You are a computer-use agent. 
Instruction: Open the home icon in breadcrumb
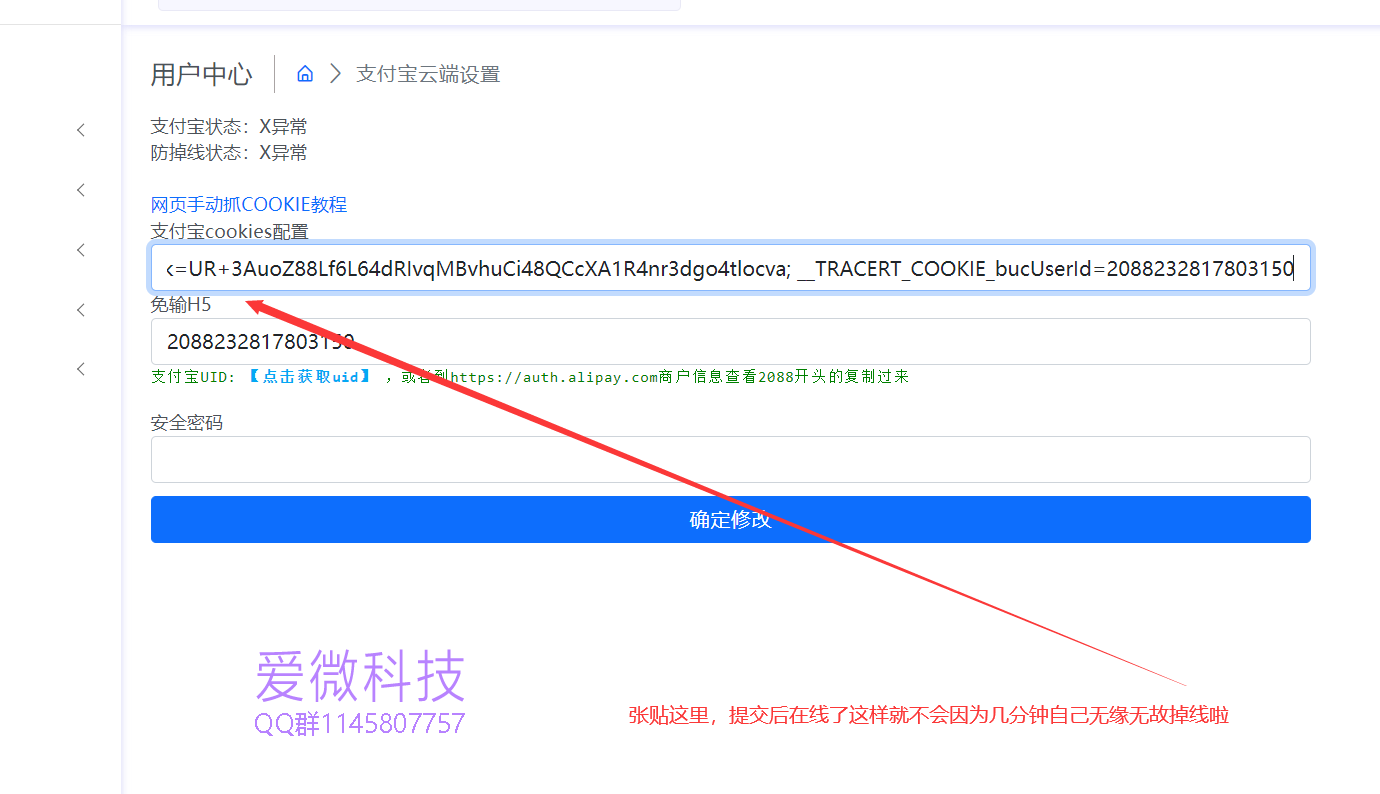pyautogui.click(x=306, y=74)
